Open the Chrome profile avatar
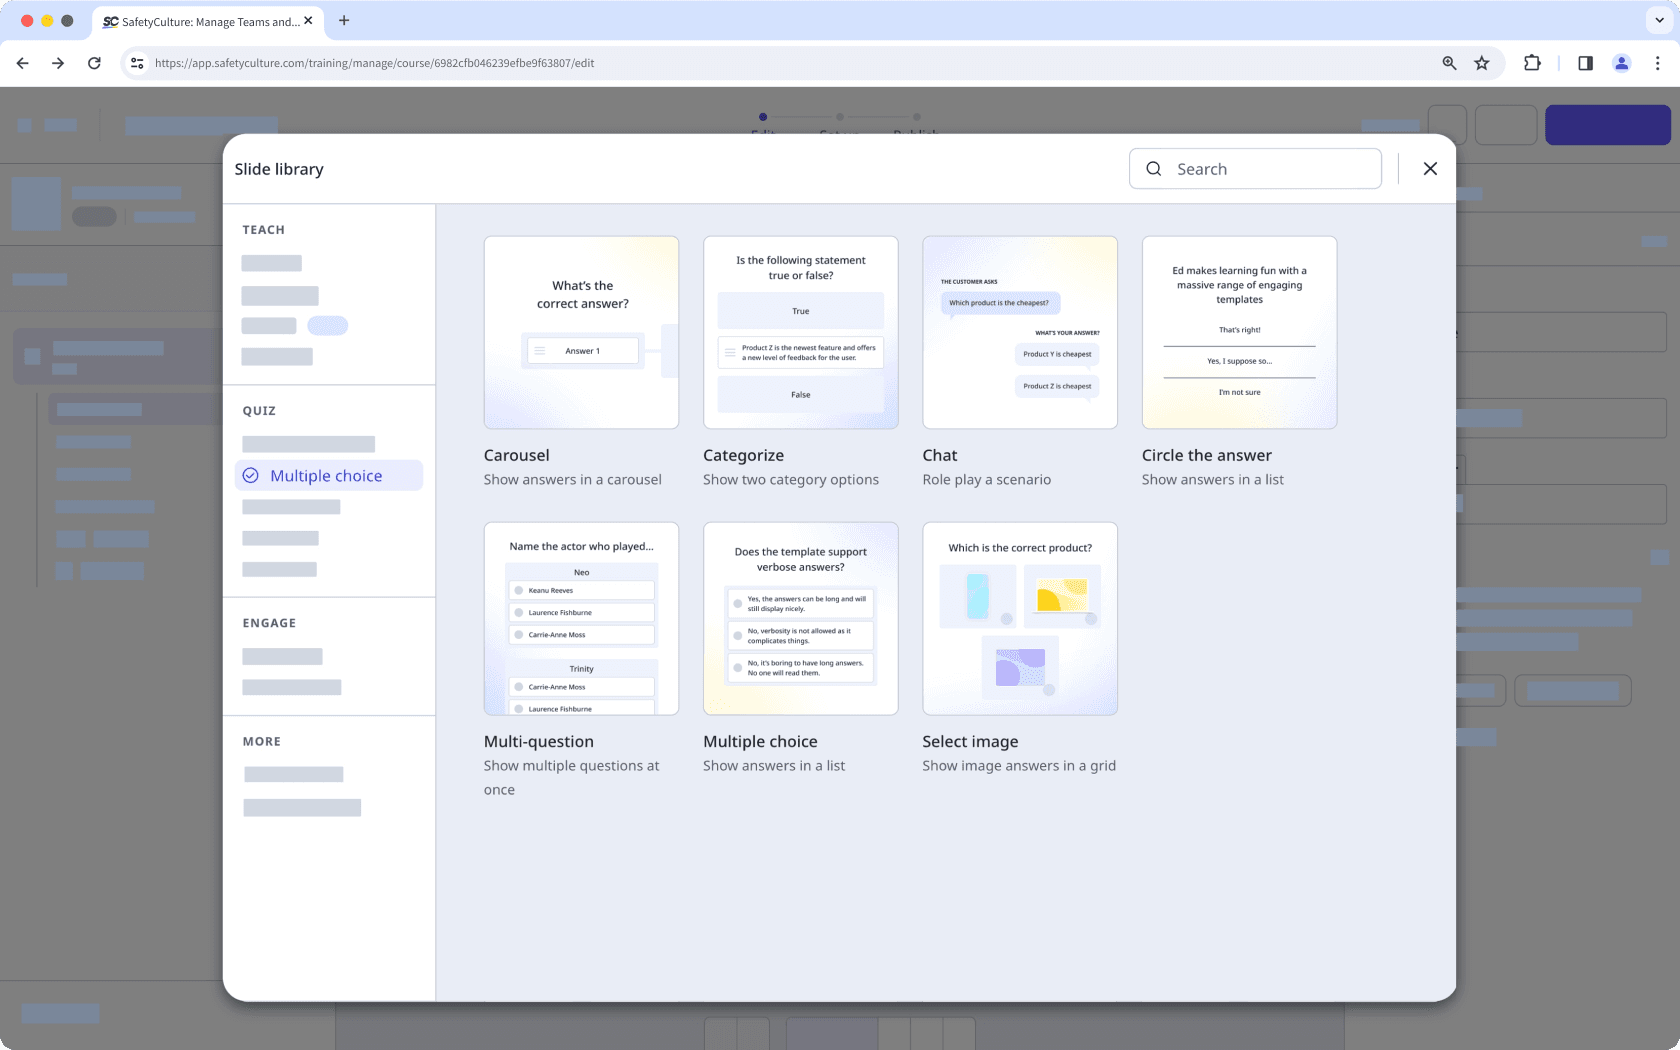1680x1050 pixels. [x=1621, y=62]
